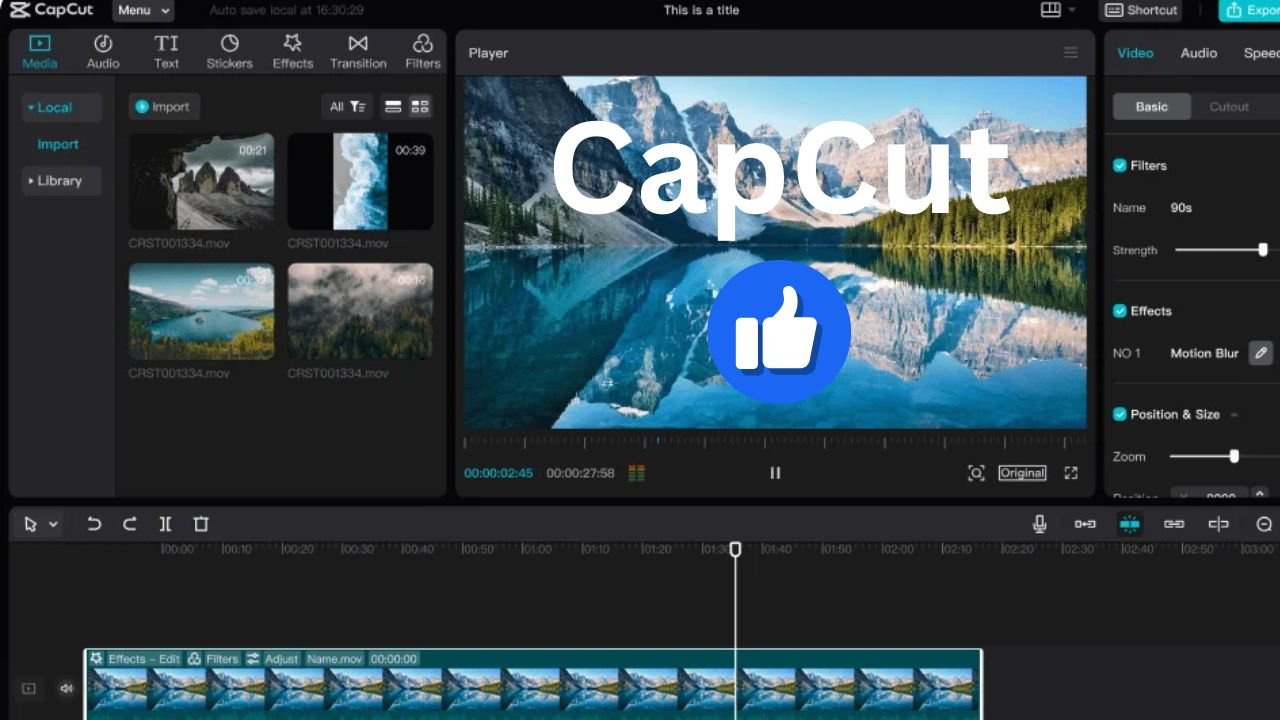Click the track cover icon at timeline left

click(x=29, y=688)
